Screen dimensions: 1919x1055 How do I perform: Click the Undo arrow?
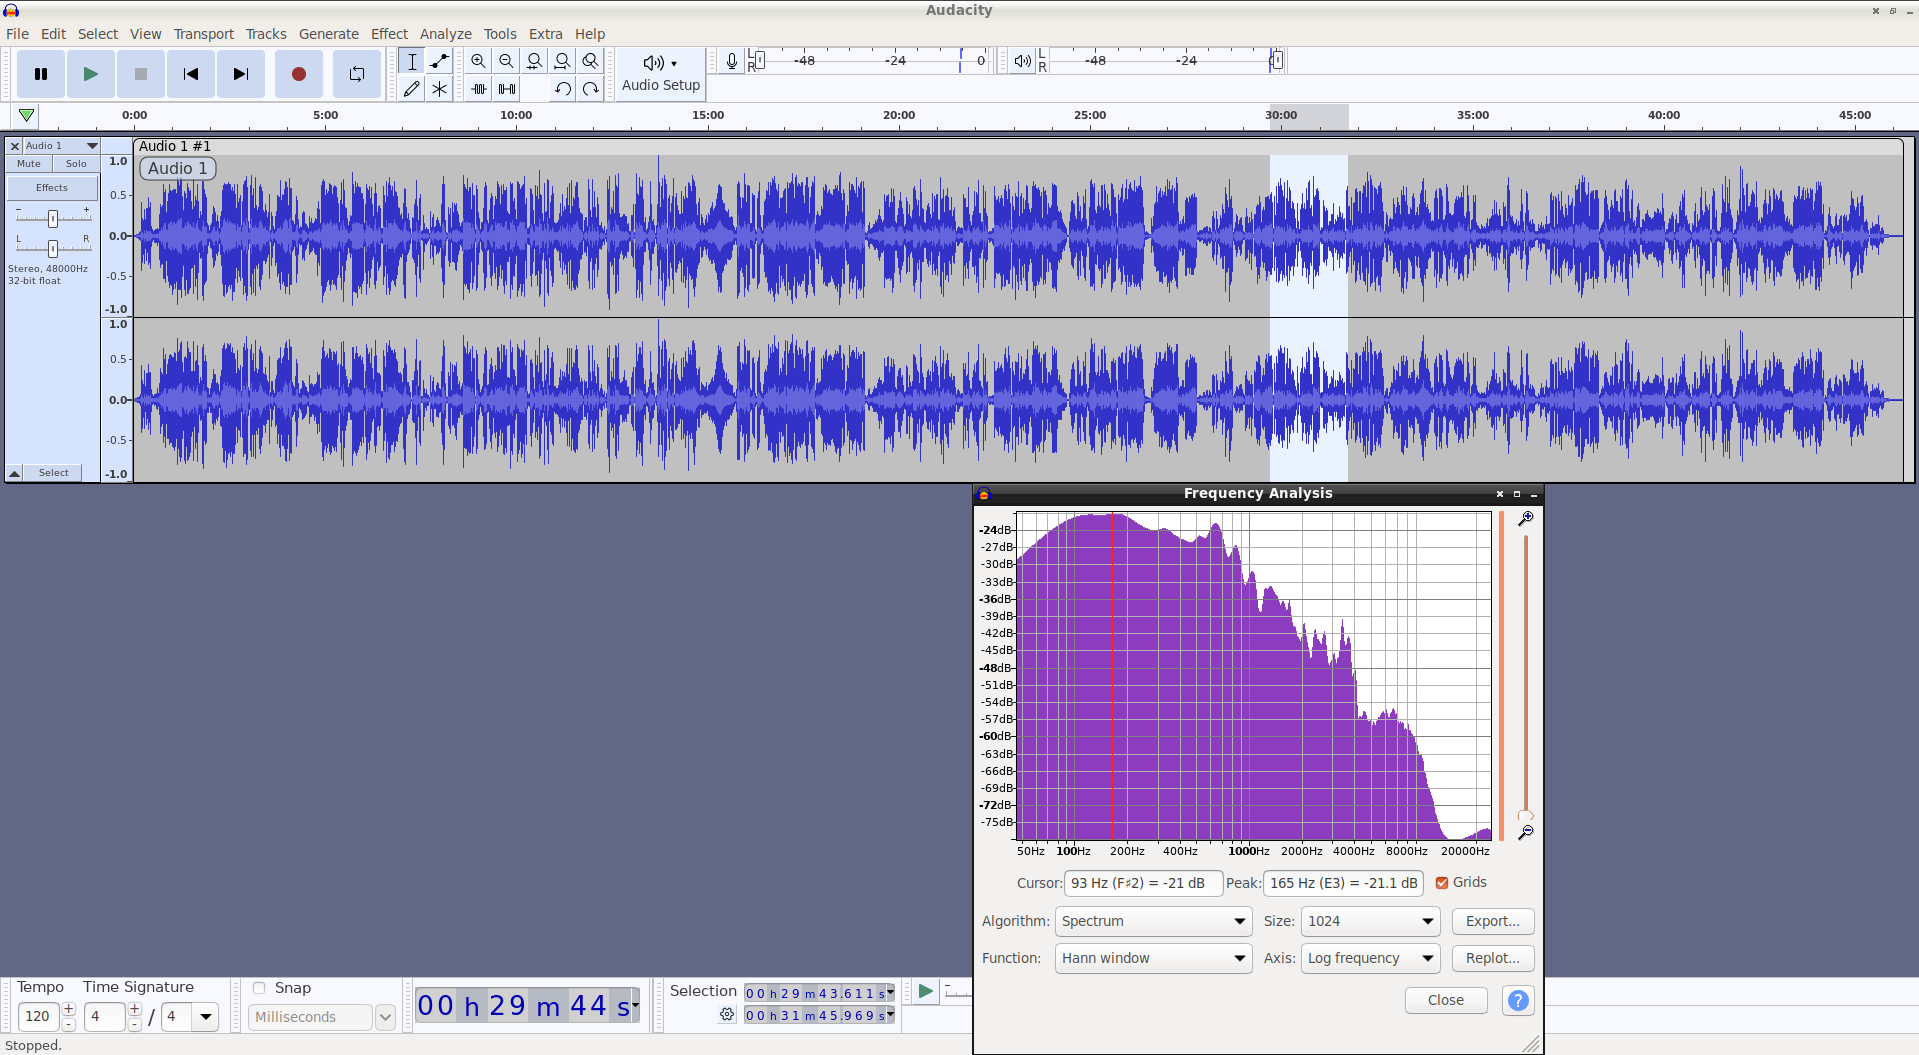(563, 89)
